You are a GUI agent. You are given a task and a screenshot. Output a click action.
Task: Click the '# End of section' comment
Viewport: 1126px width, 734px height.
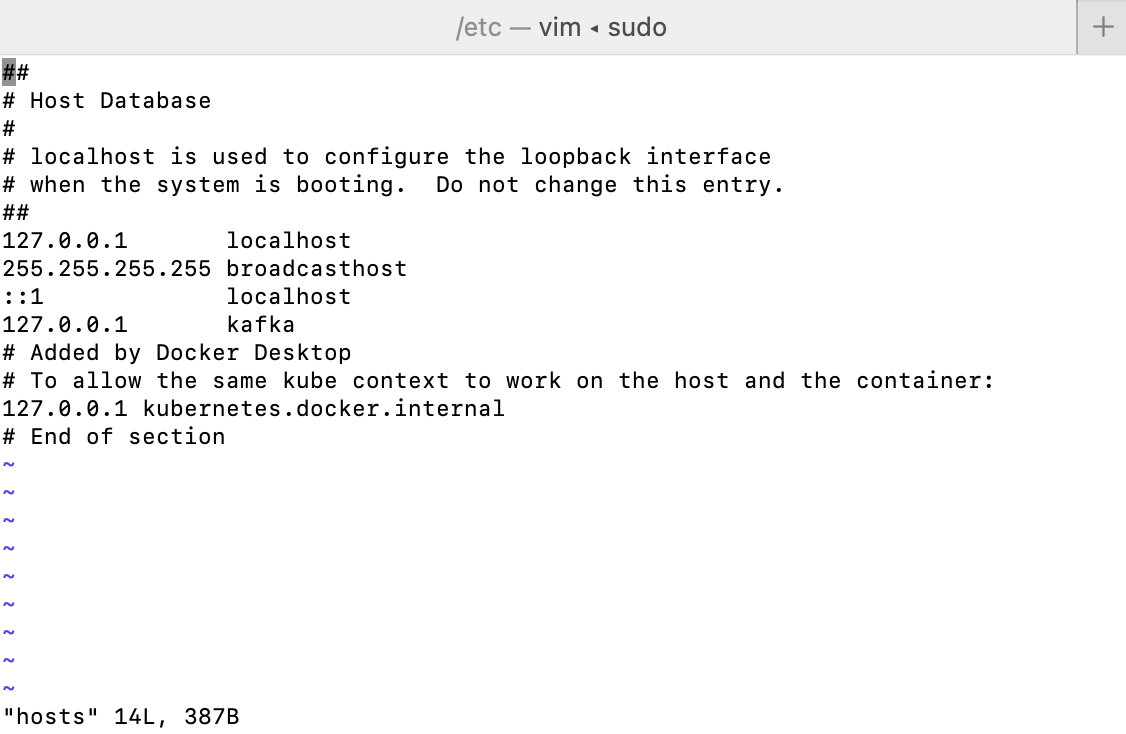pyautogui.click(x=114, y=437)
